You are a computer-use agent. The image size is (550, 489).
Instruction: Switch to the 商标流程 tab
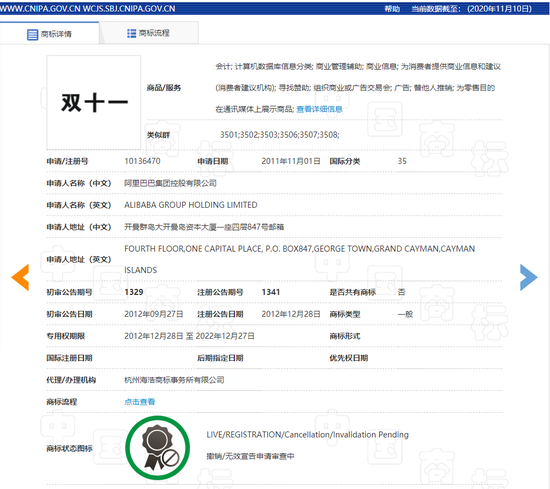149,33
